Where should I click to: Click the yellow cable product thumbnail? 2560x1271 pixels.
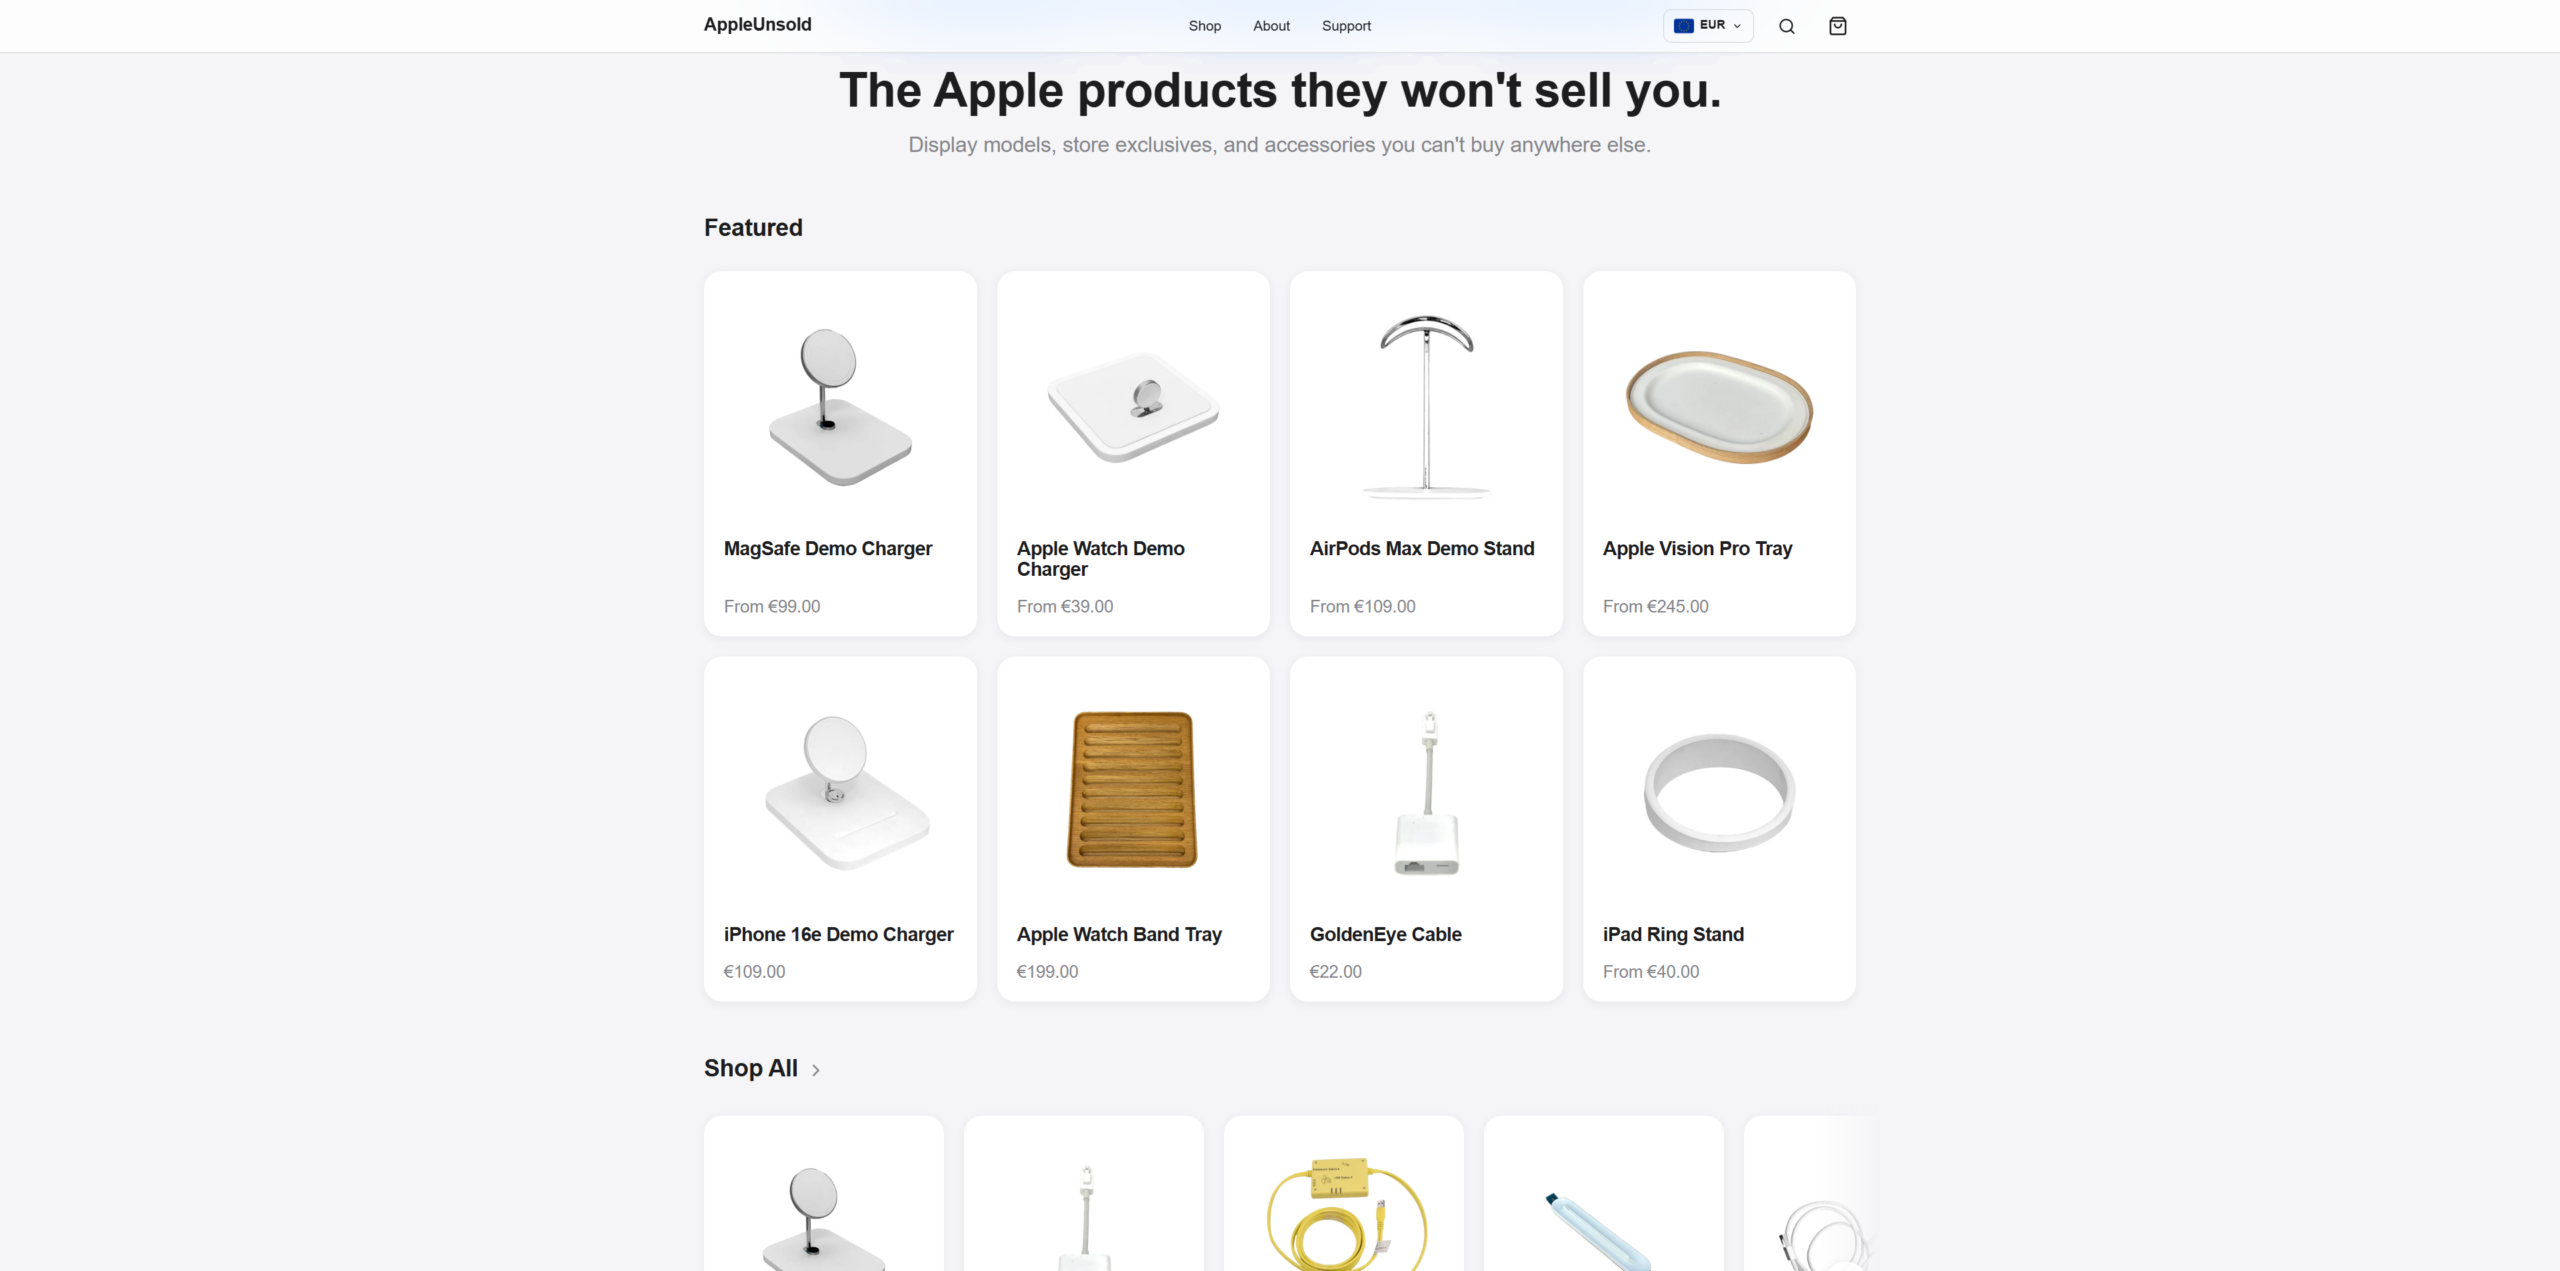click(x=1344, y=1210)
